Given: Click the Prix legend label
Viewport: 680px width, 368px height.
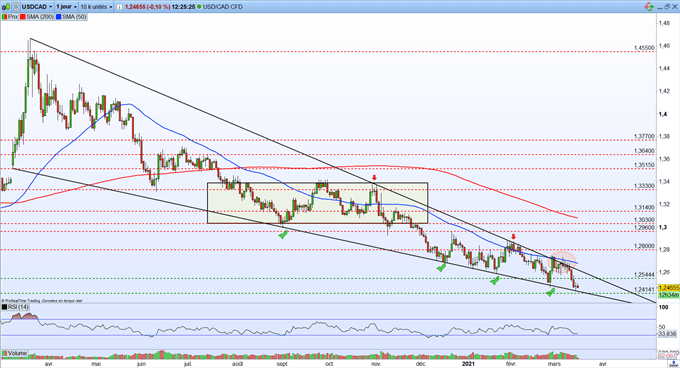Looking at the screenshot, I should click(x=13, y=17).
